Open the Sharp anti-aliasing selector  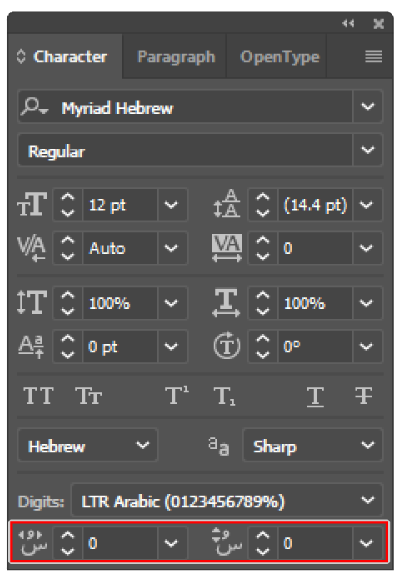pos(313,446)
